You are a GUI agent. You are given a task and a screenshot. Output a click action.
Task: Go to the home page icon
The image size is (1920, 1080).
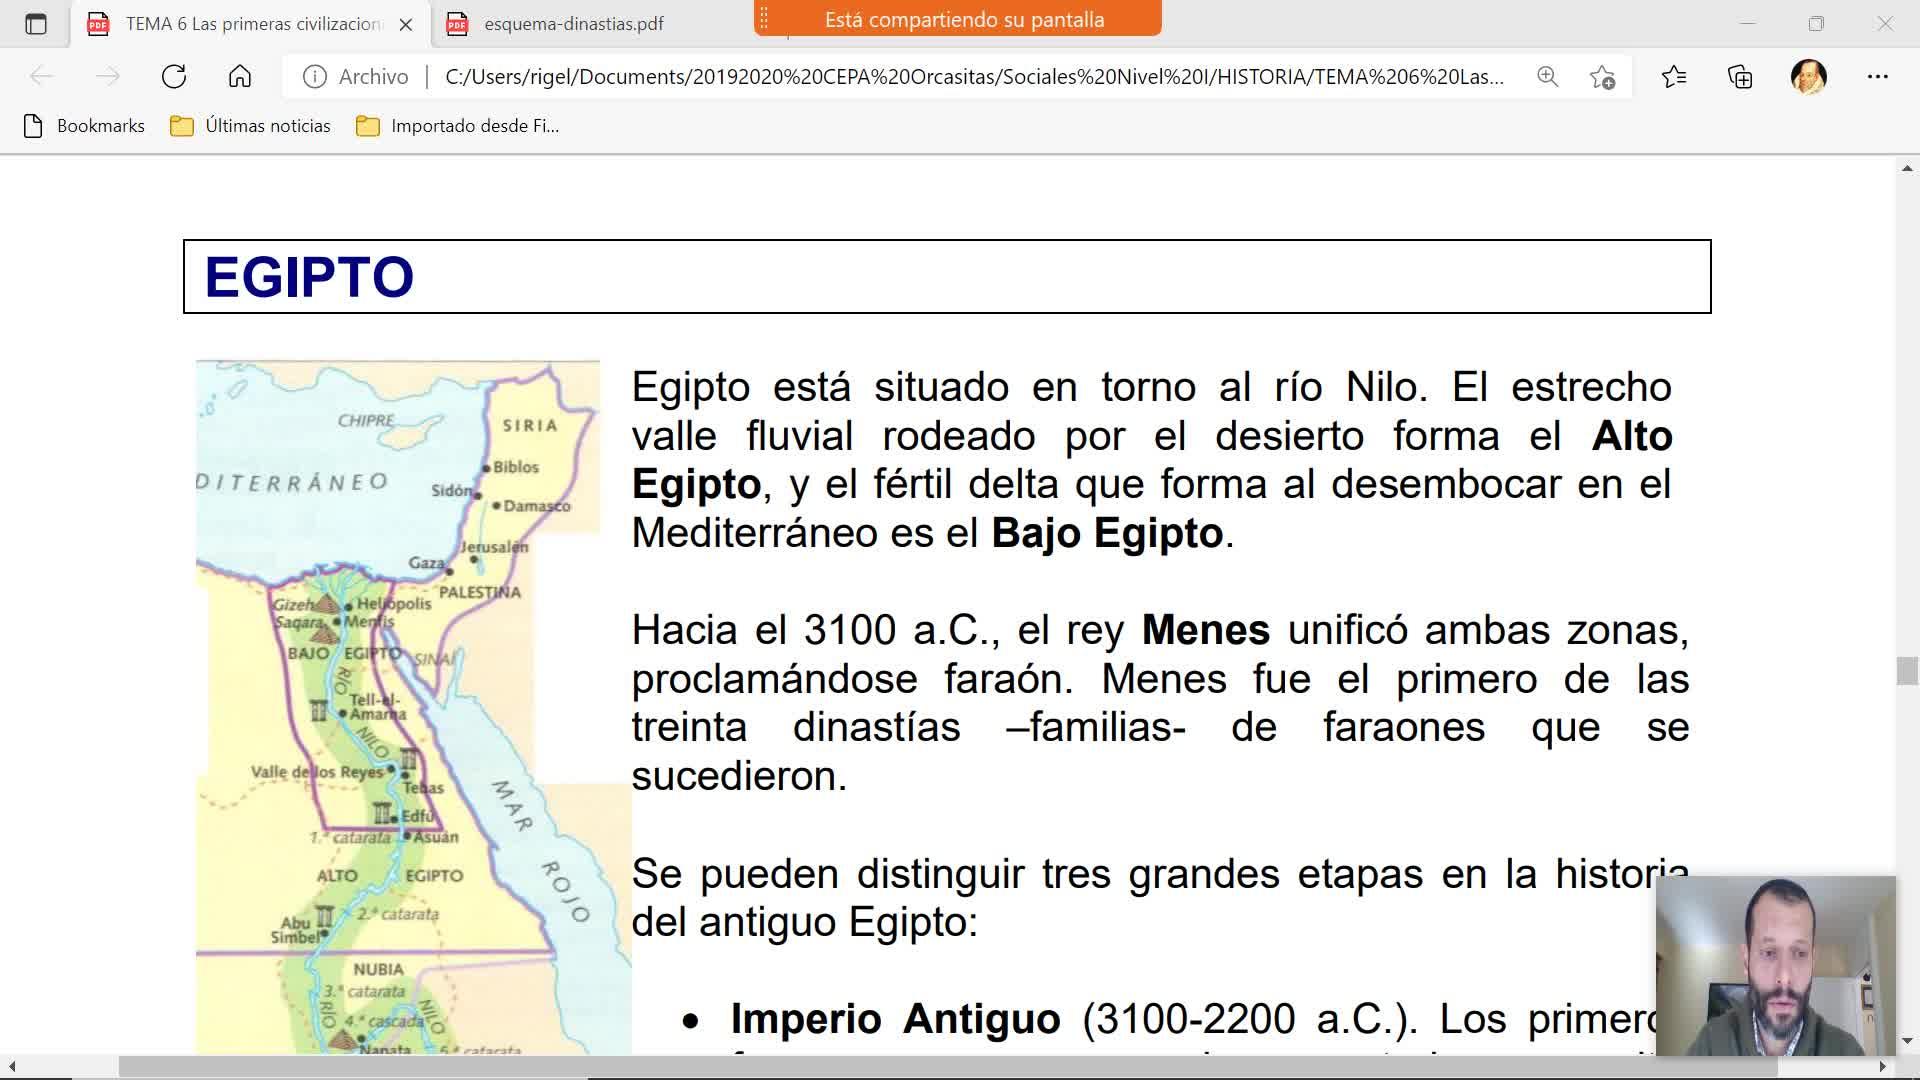click(240, 77)
